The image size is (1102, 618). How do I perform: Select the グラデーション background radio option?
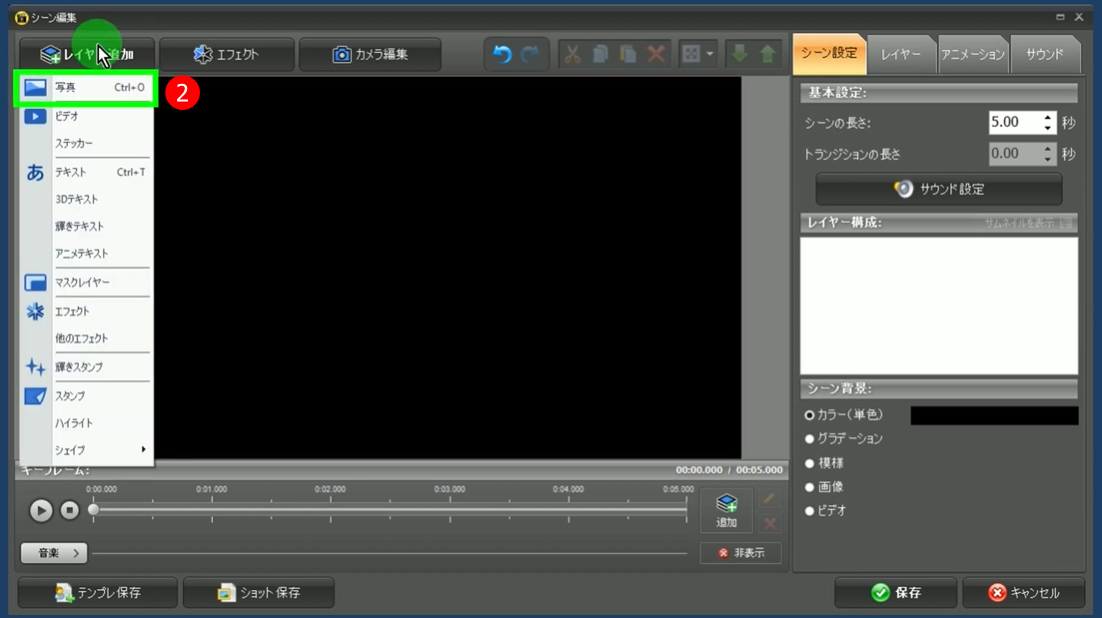[x=810, y=439]
